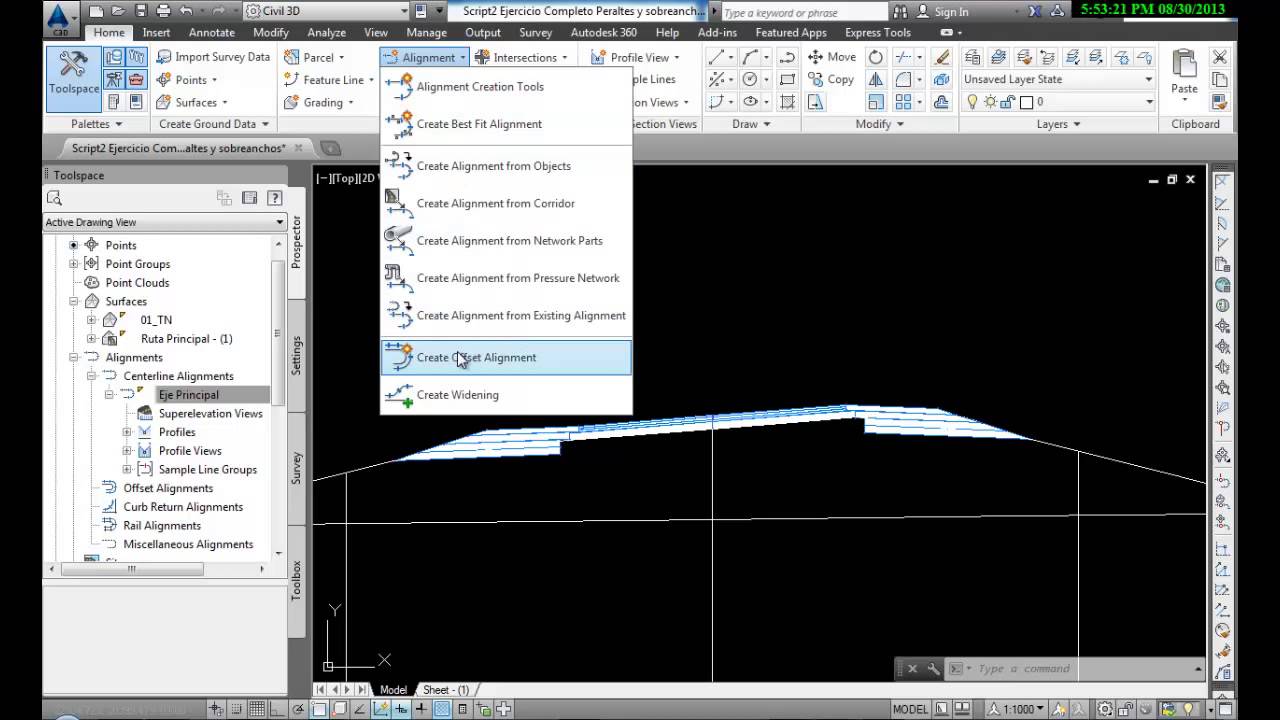Select the Mirror tool in Modify panel

coord(876,80)
